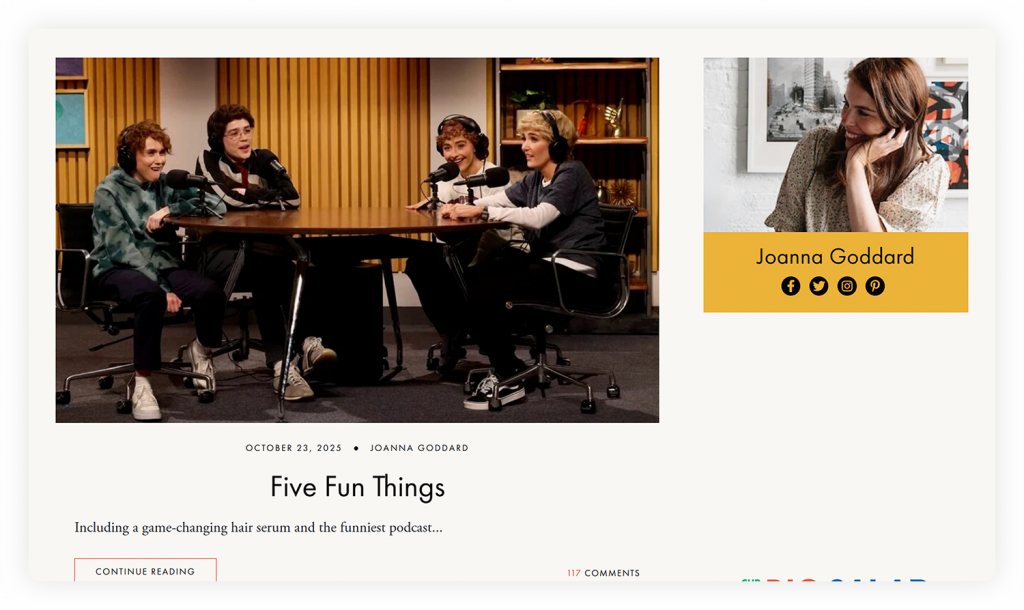Click the October 23, 2025 post date

click(293, 448)
